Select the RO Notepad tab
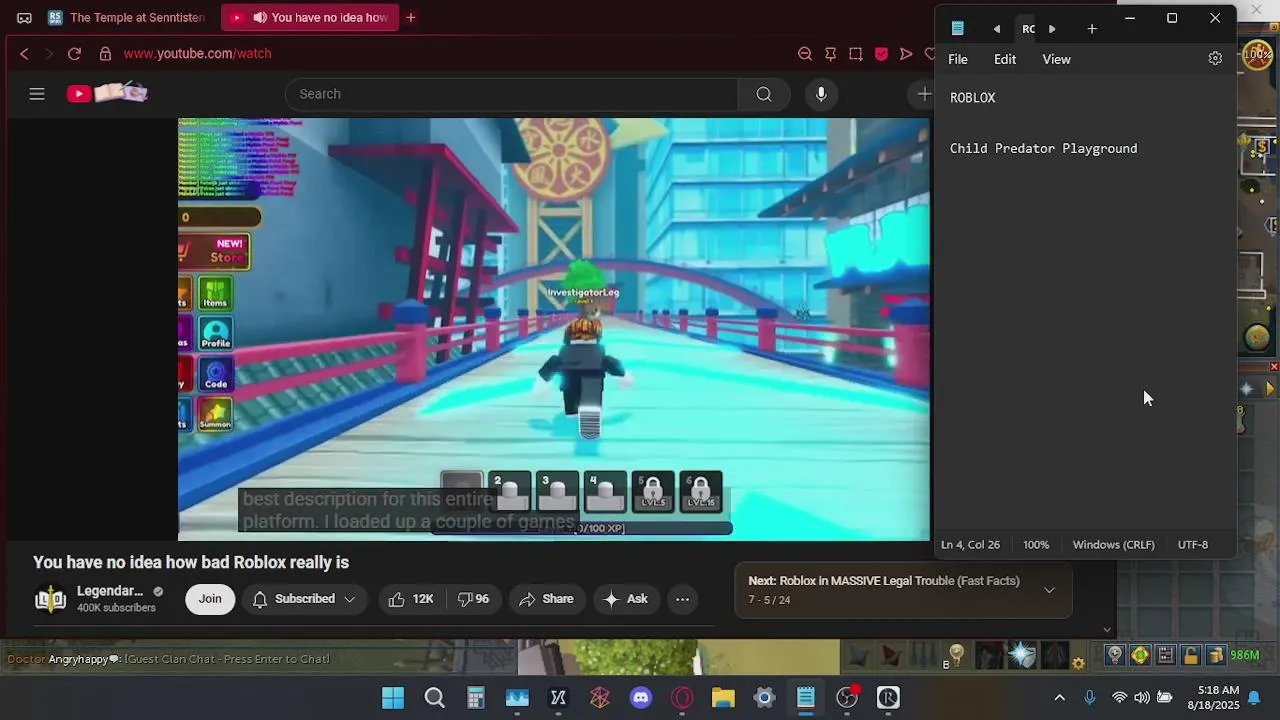The image size is (1280, 720). click(x=1028, y=29)
